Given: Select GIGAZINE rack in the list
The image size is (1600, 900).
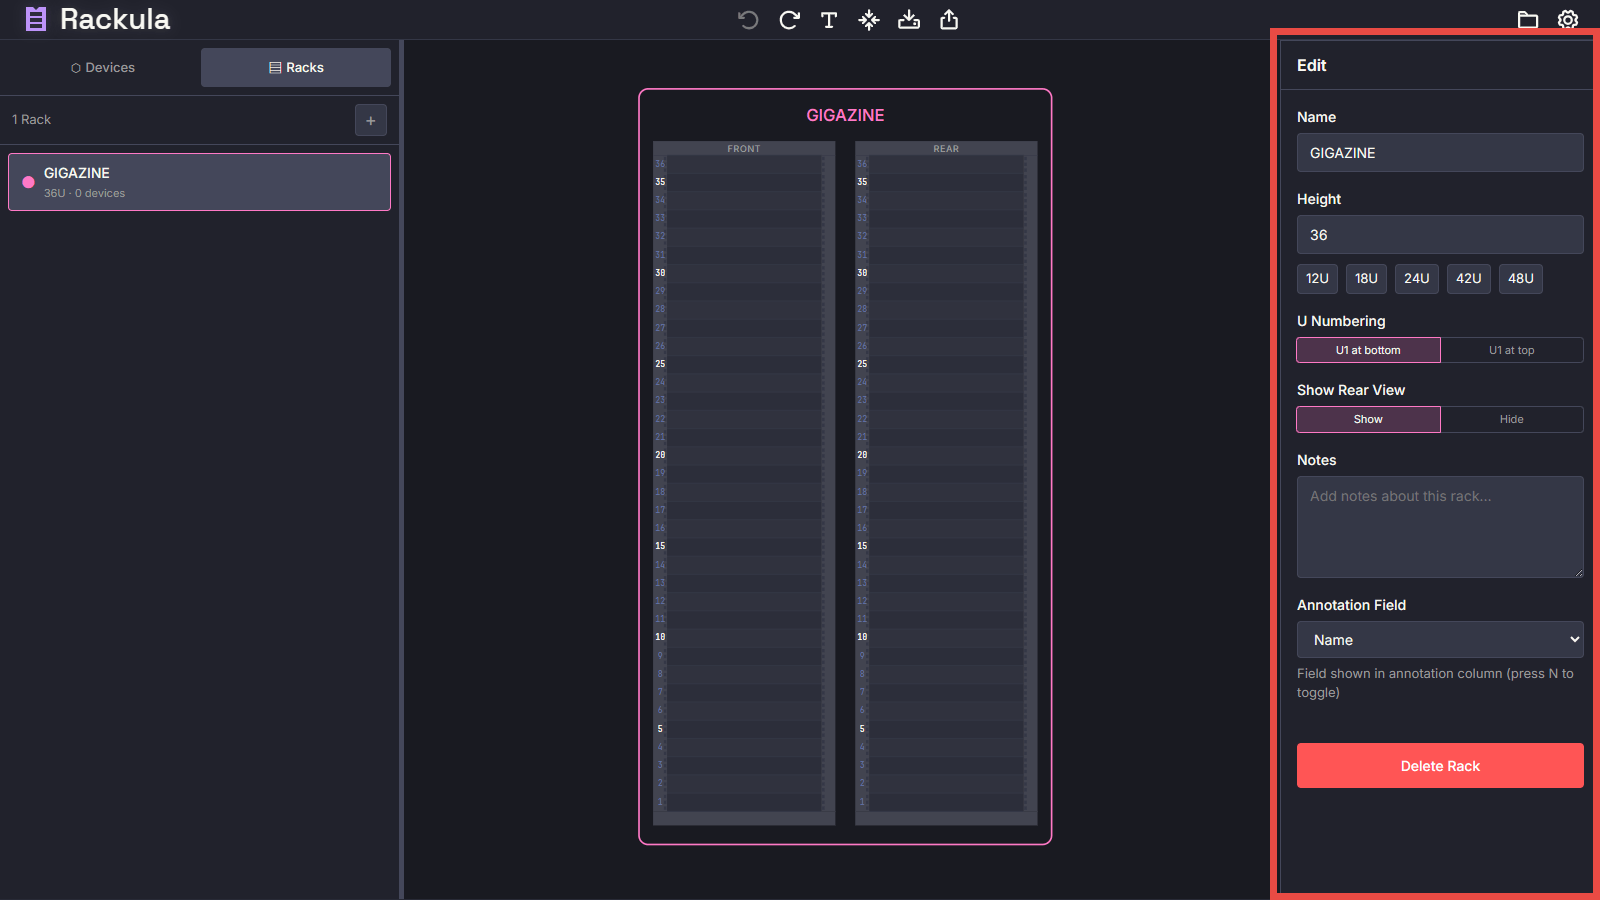Looking at the screenshot, I should [199, 182].
